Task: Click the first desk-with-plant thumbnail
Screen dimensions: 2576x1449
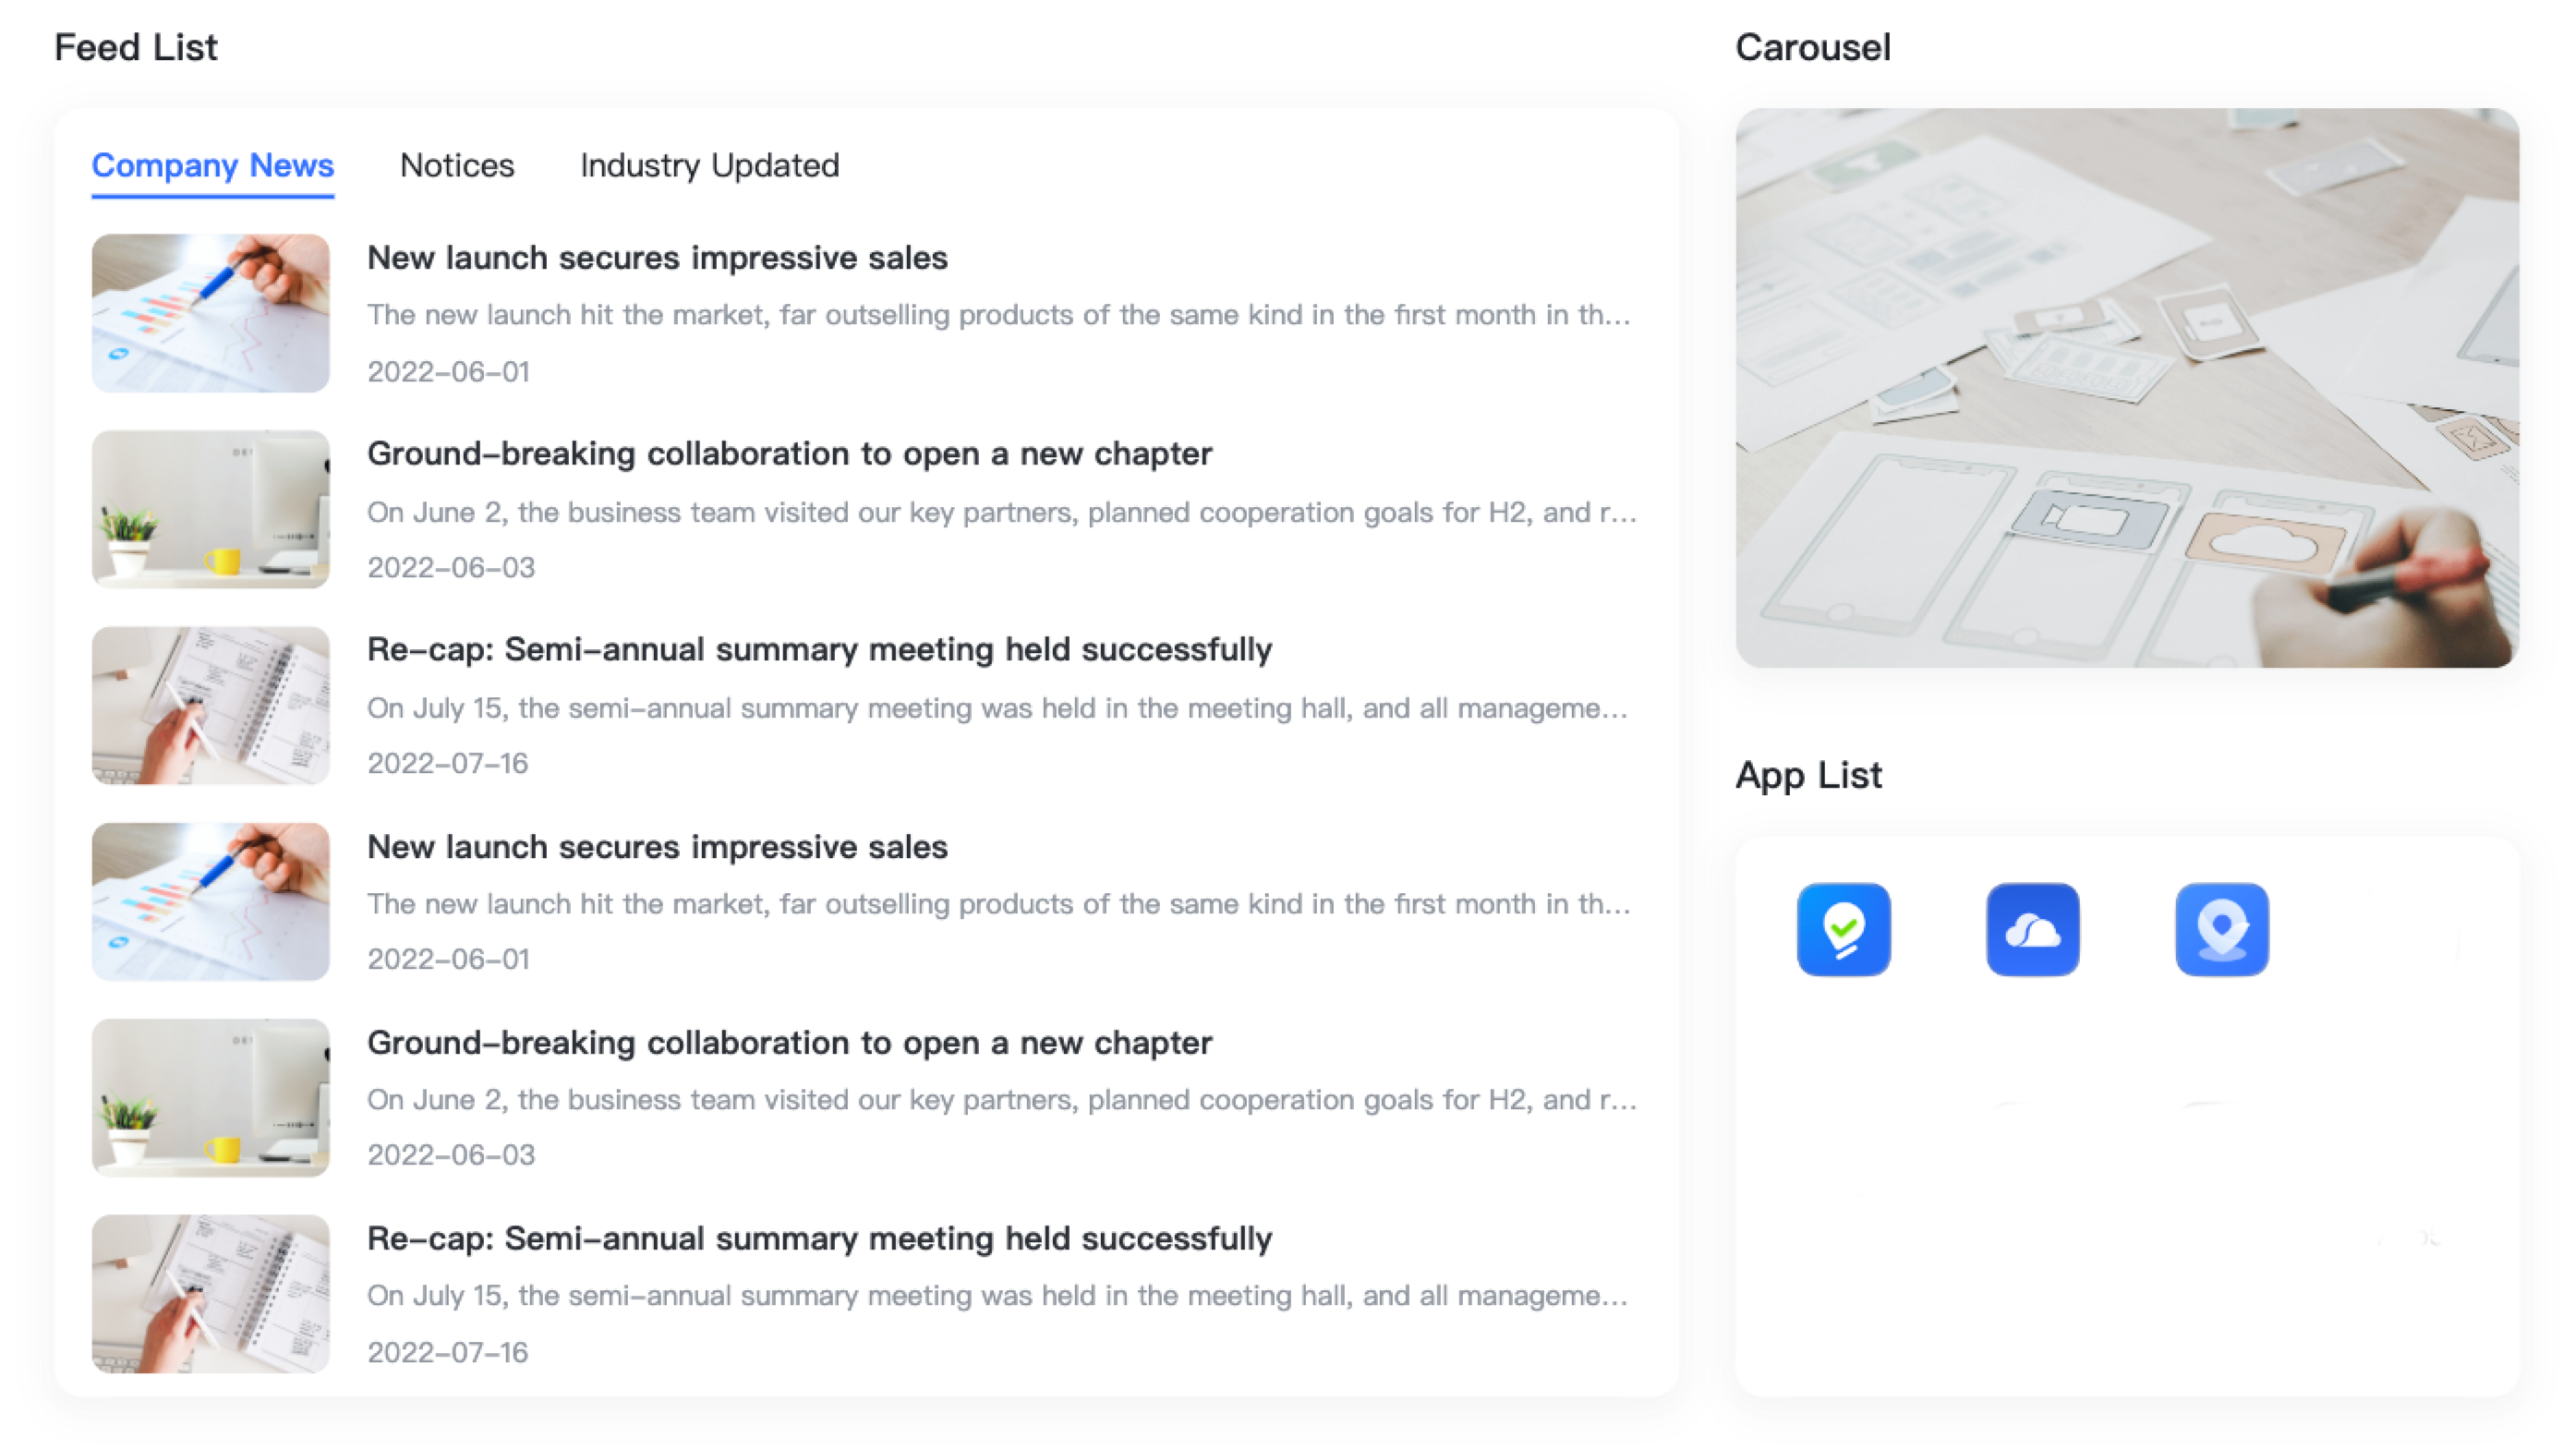Action: tap(211, 509)
